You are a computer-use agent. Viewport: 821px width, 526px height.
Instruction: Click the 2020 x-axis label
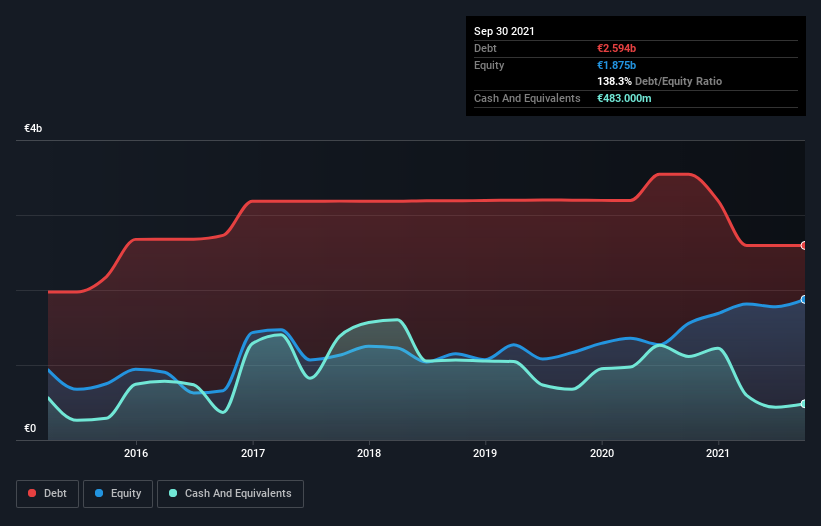(602, 453)
